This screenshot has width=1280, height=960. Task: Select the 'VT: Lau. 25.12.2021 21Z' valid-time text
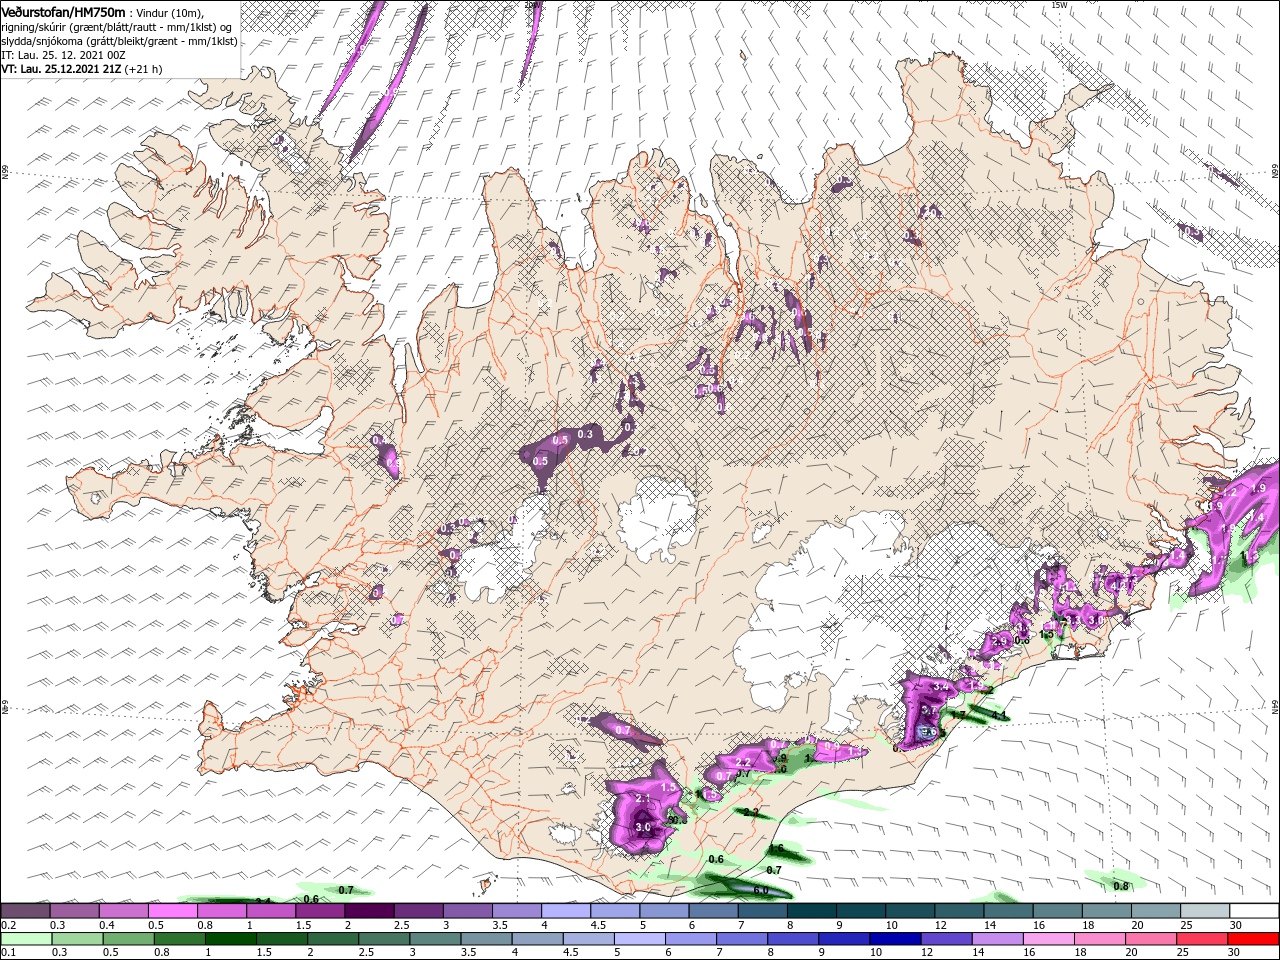point(61,69)
